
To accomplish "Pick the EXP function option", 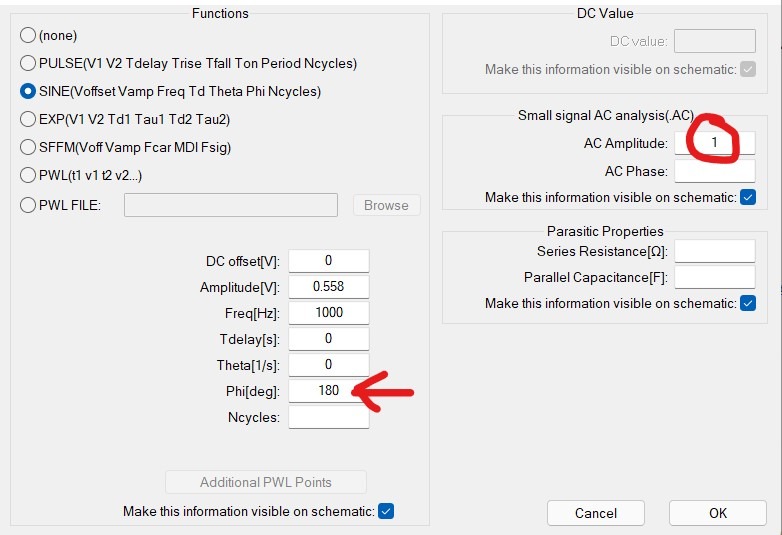I will pos(28,119).
